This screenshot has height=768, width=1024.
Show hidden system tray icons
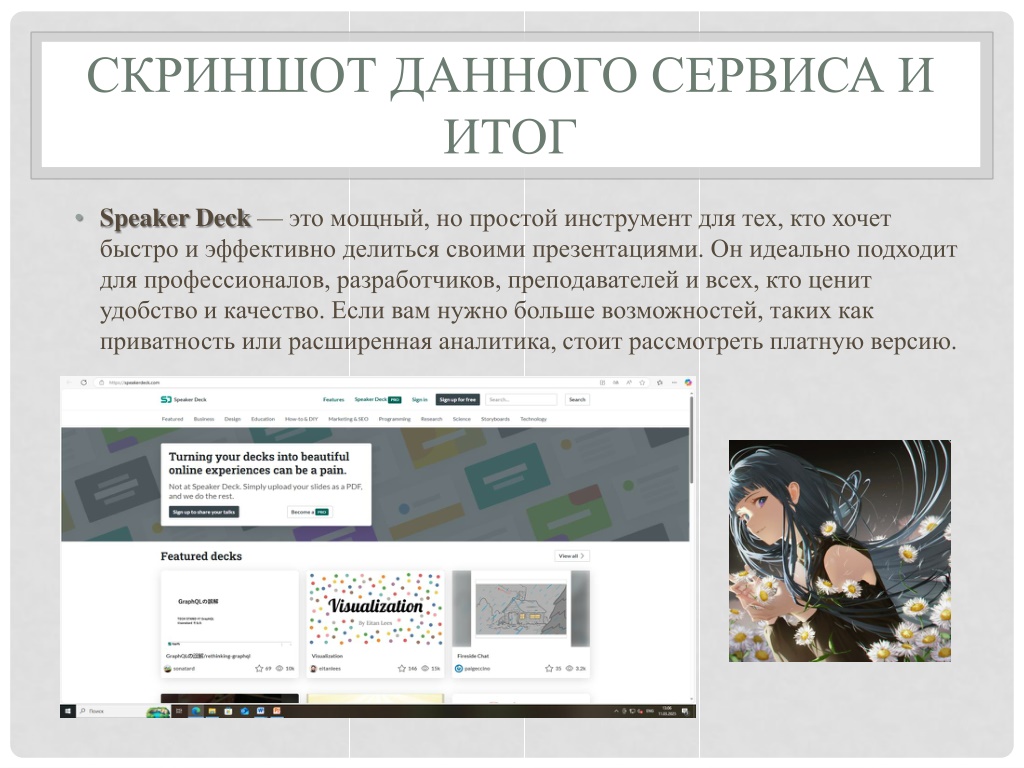pyautogui.click(x=616, y=711)
